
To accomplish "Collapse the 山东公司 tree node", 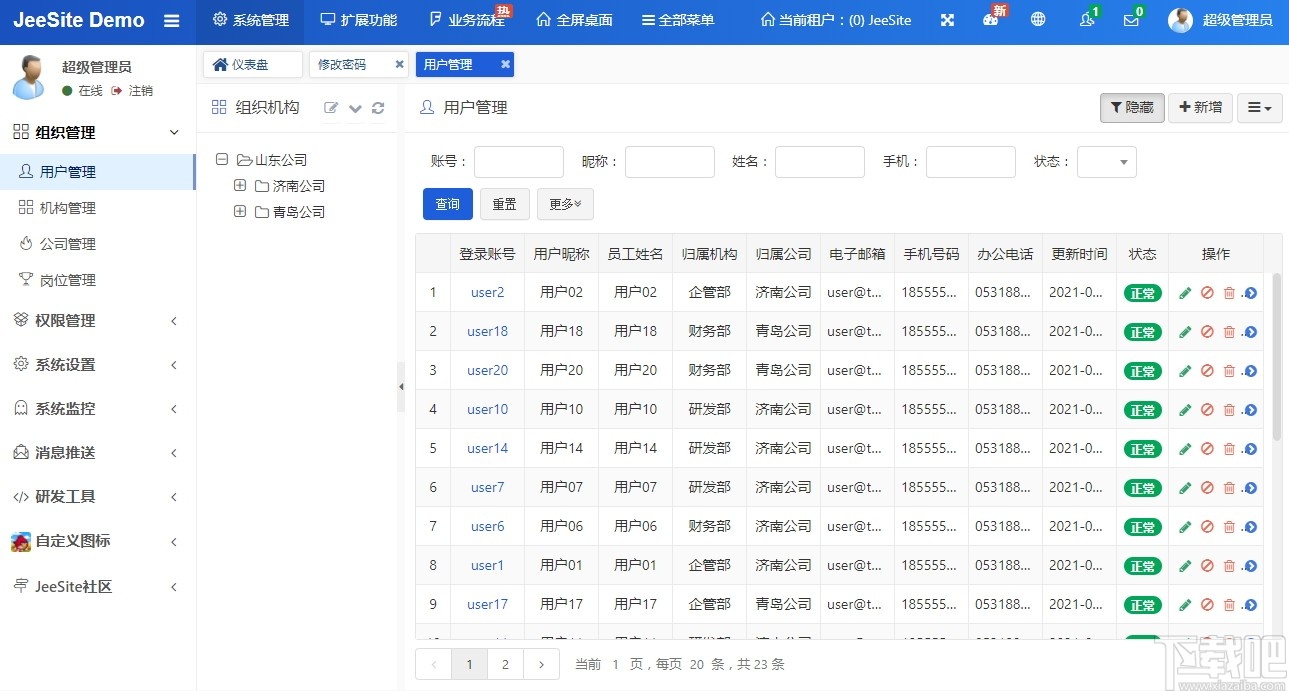I will 221,159.
